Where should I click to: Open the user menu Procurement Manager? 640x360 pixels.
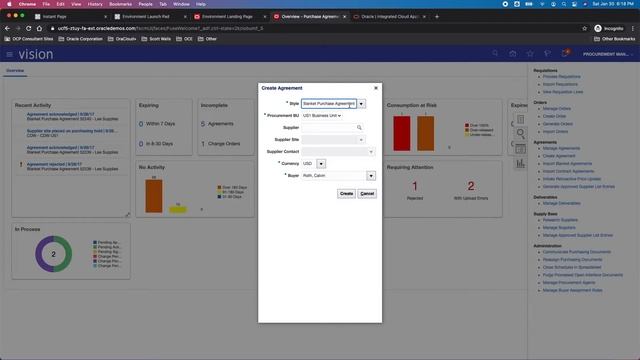[608, 54]
